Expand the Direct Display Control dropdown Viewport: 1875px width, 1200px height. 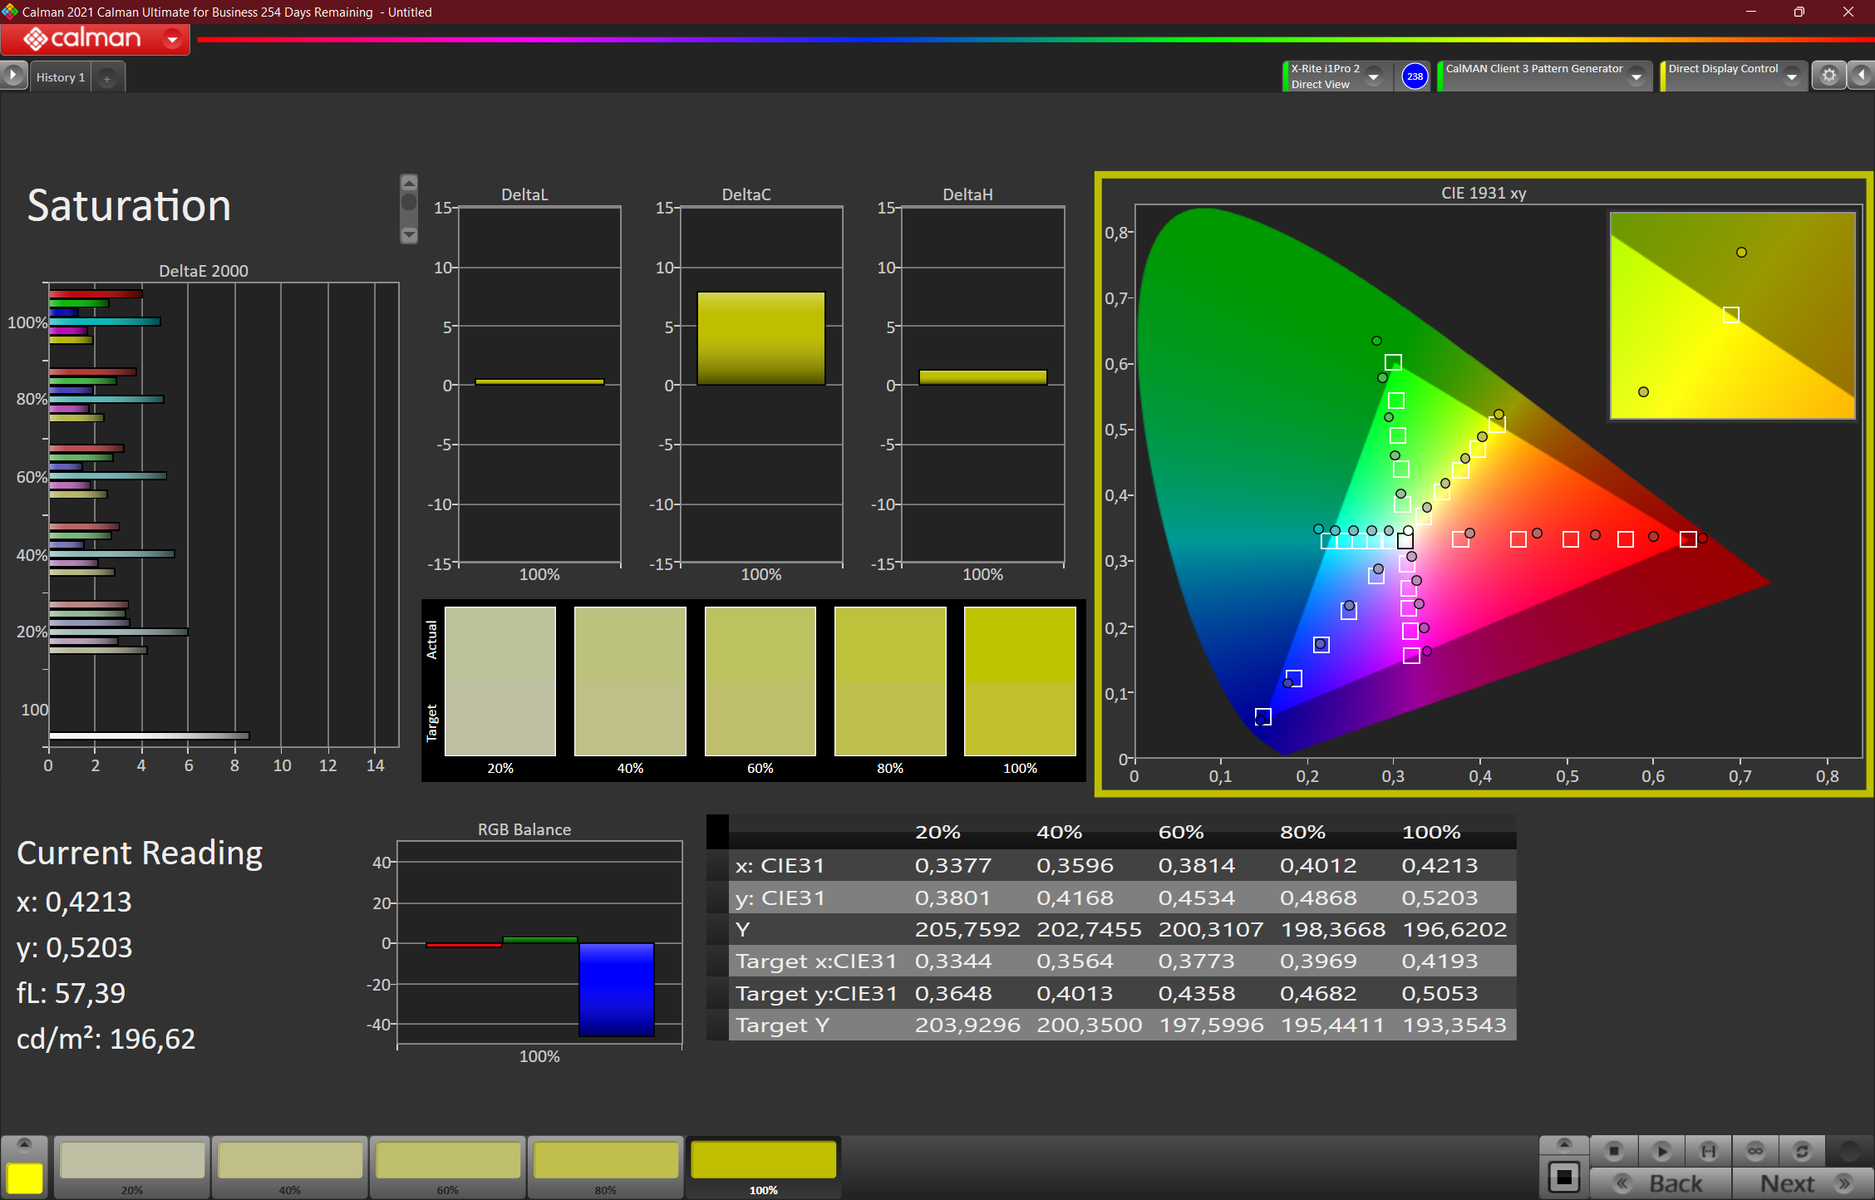pyautogui.click(x=1792, y=77)
